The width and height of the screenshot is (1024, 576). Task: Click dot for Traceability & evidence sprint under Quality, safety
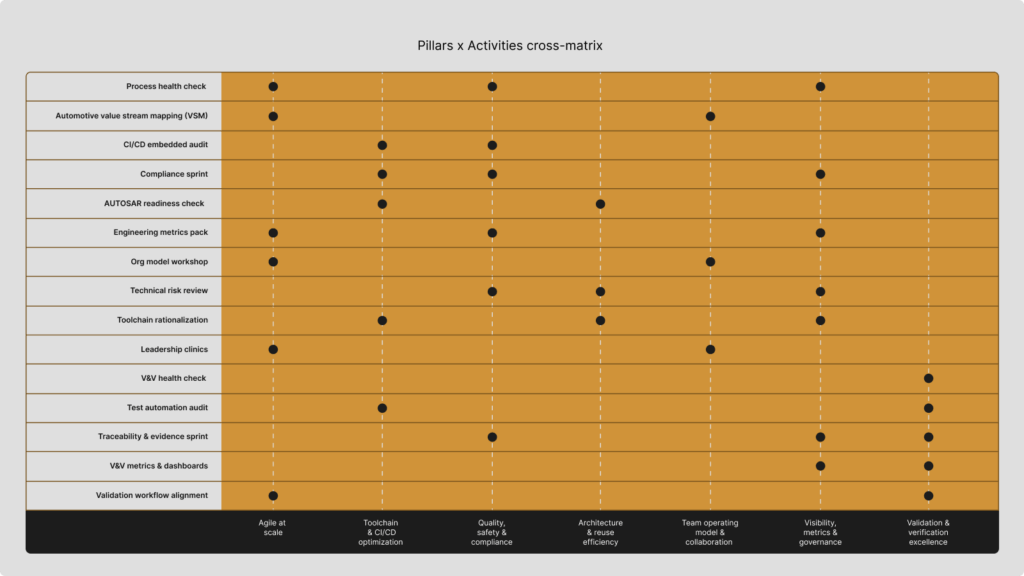(x=492, y=437)
